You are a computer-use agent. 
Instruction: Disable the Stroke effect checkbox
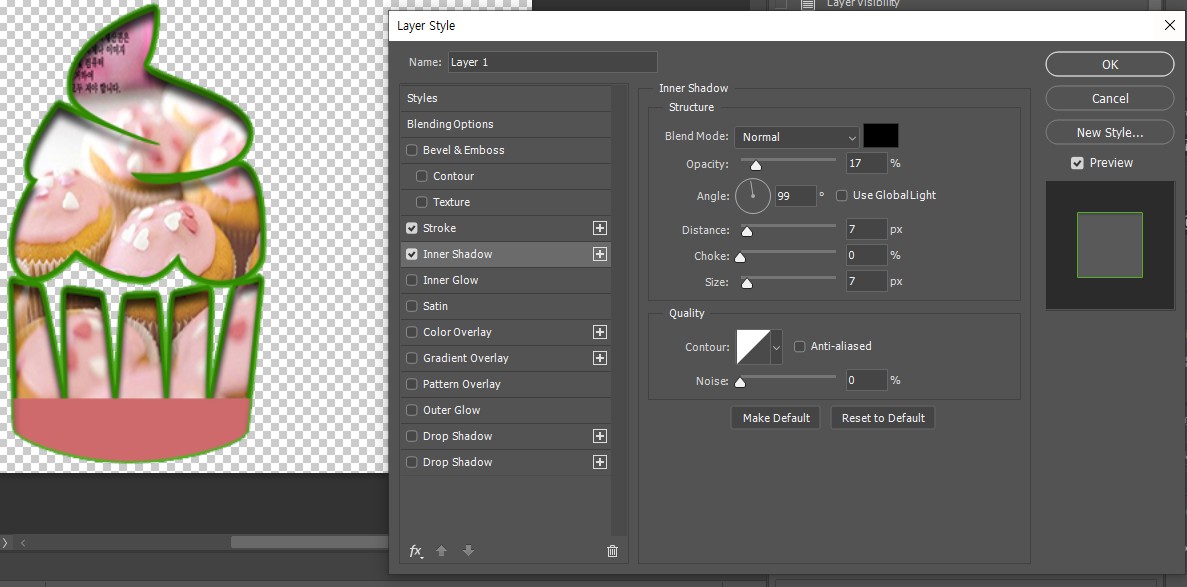coord(412,228)
